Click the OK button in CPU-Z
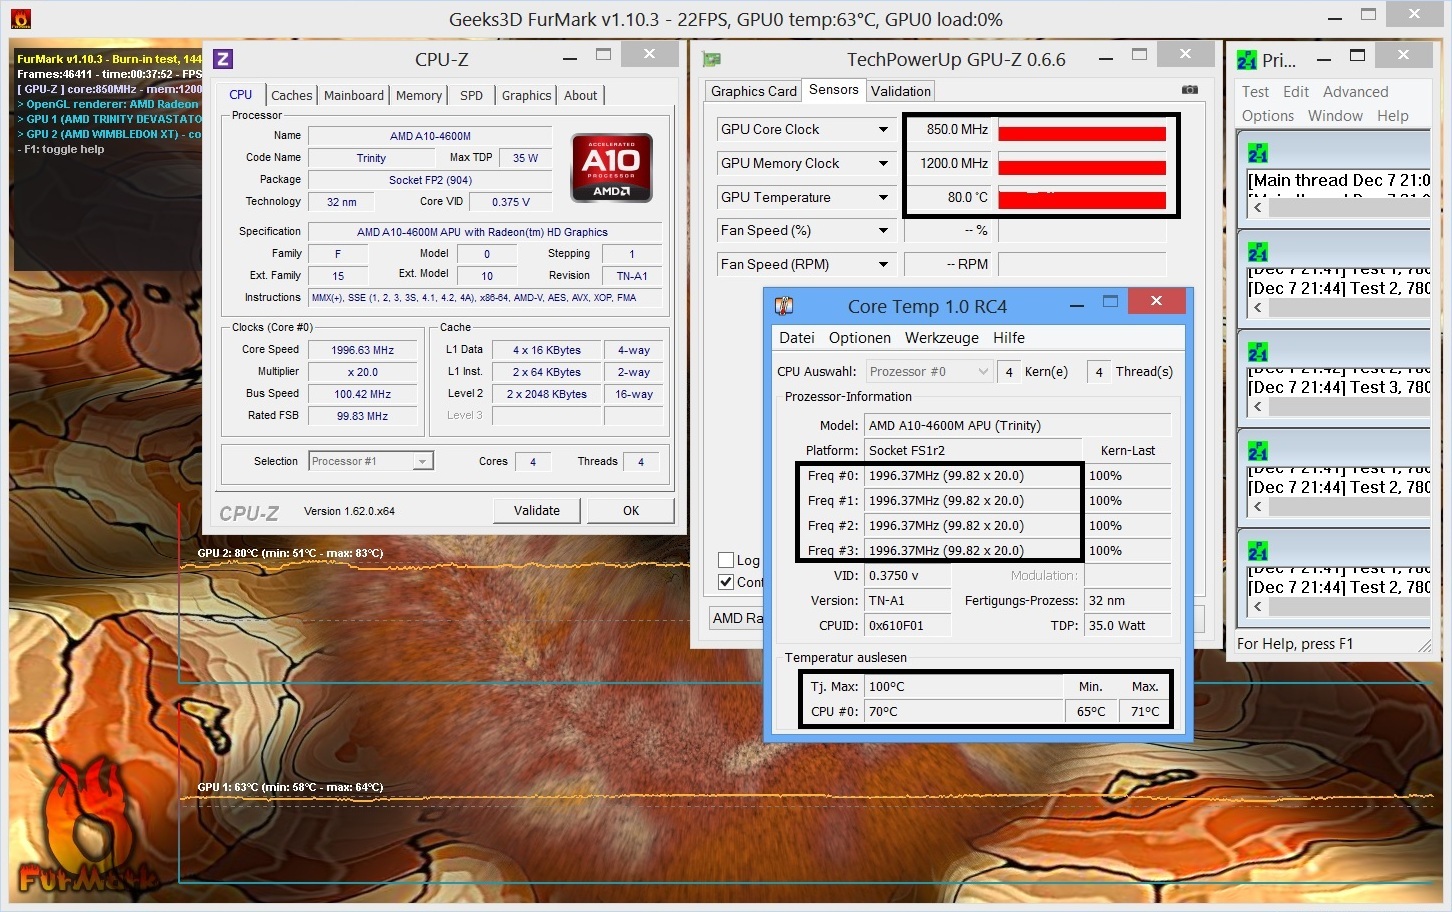 (x=631, y=510)
